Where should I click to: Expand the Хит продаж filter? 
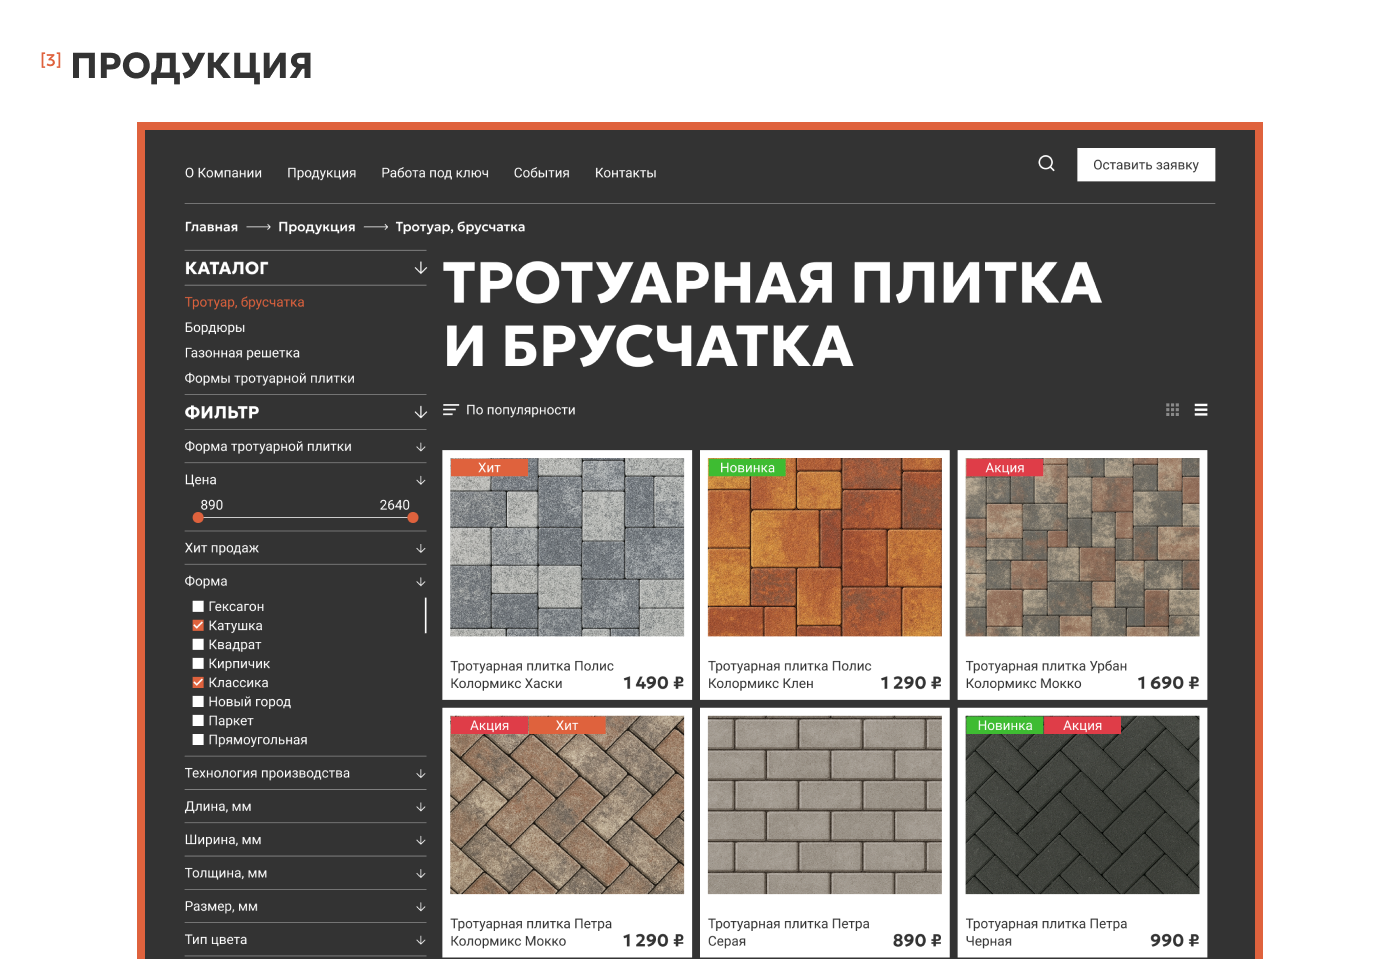[x=420, y=548]
